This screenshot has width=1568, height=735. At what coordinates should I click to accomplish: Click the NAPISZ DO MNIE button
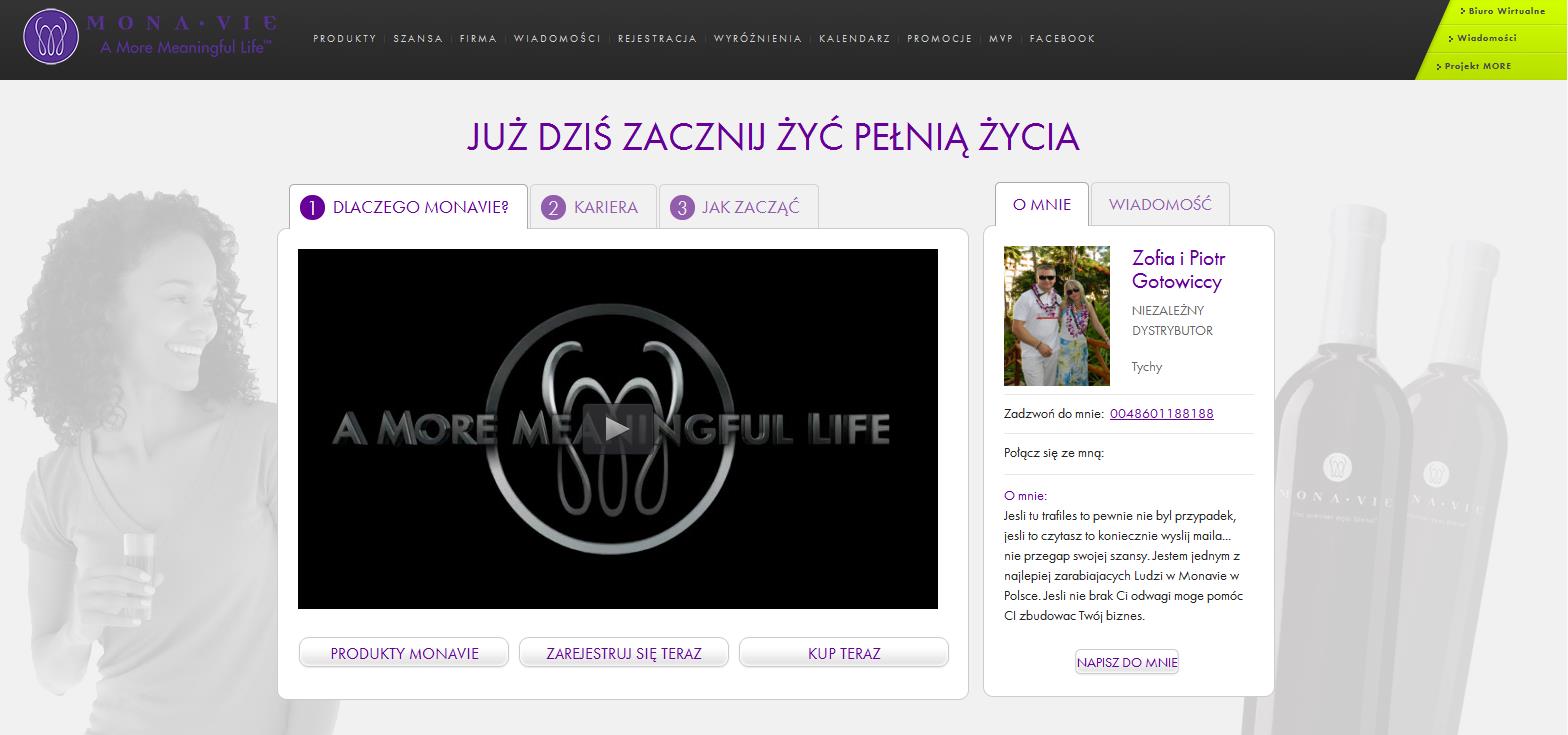[1127, 662]
